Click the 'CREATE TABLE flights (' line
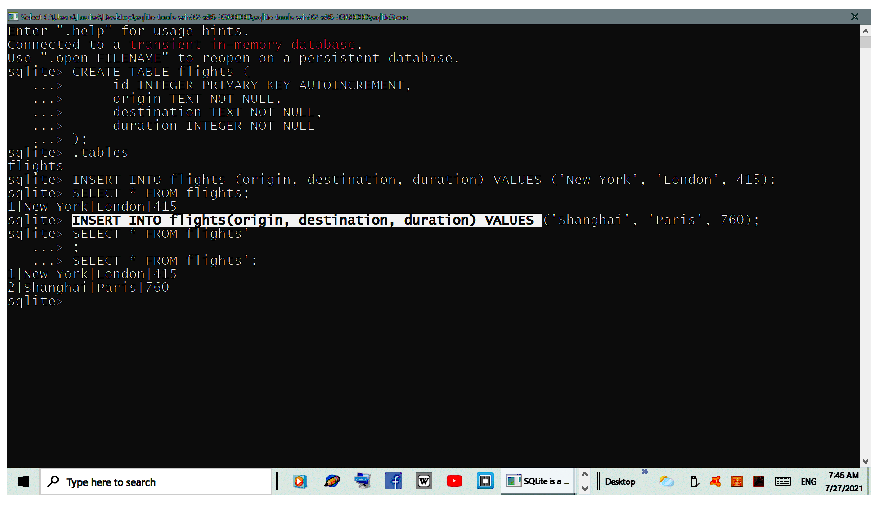The width and height of the screenshot is (880, 506). (161, 72)
